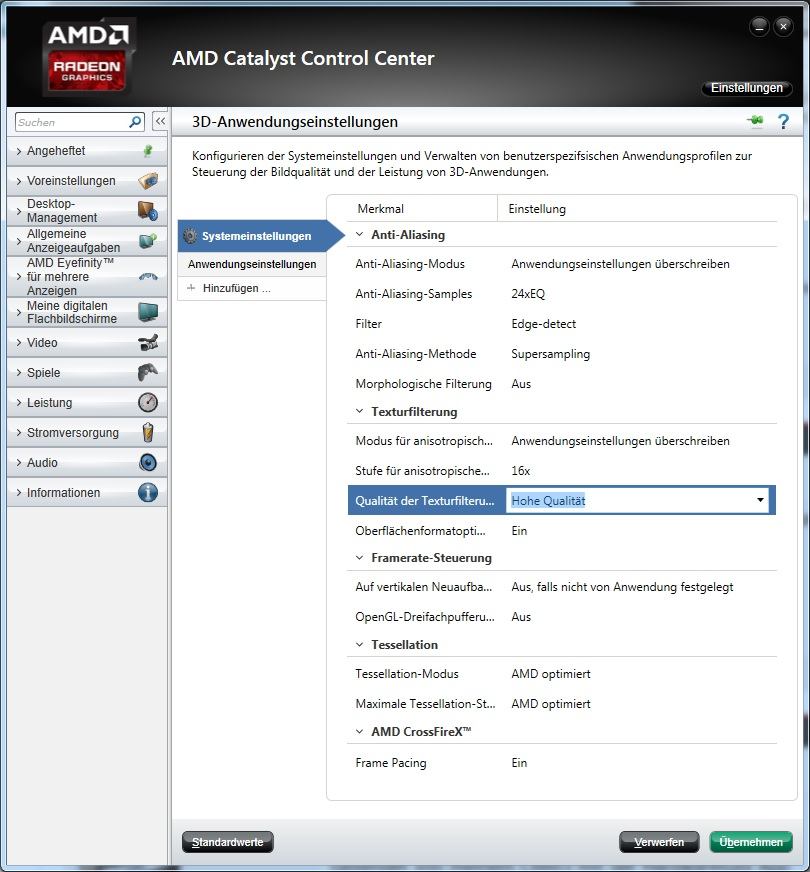Click into the Suchen search field
The height and width of the screenshot is (872, 810).
point(72,122)
